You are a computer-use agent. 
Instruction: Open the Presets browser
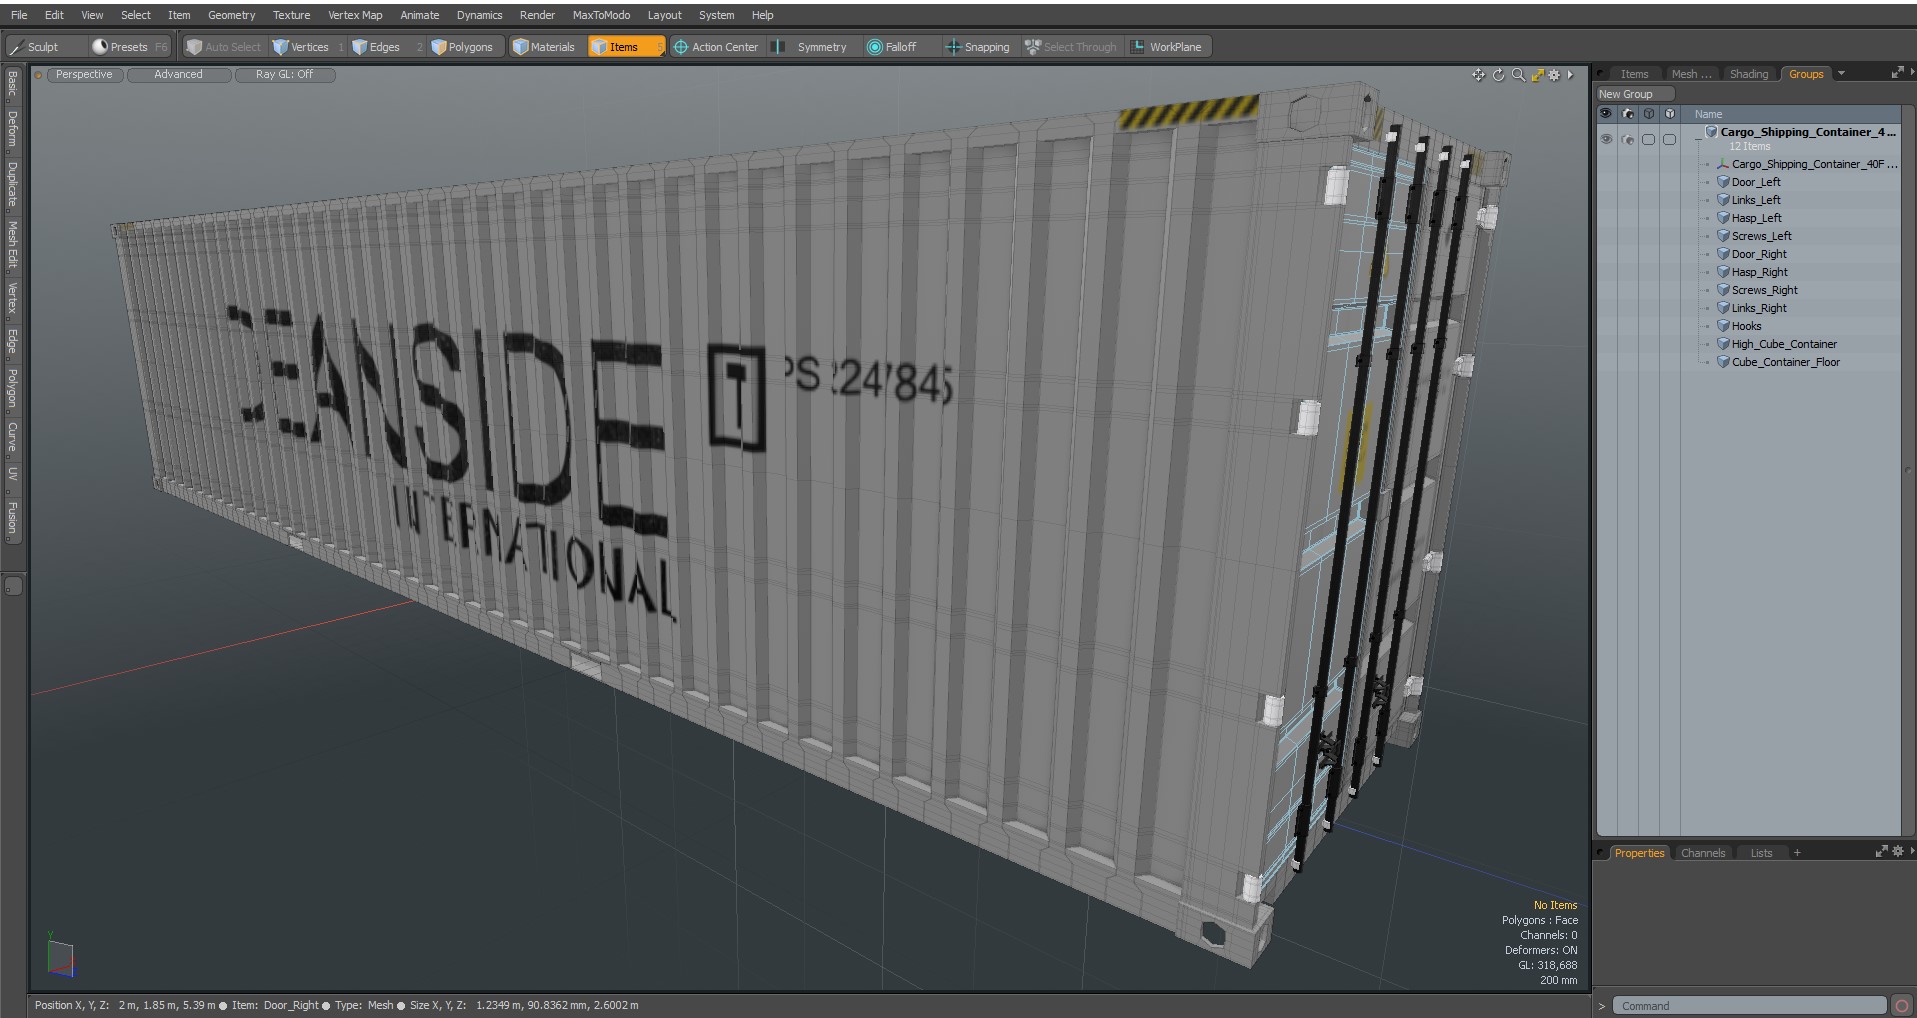129,47
